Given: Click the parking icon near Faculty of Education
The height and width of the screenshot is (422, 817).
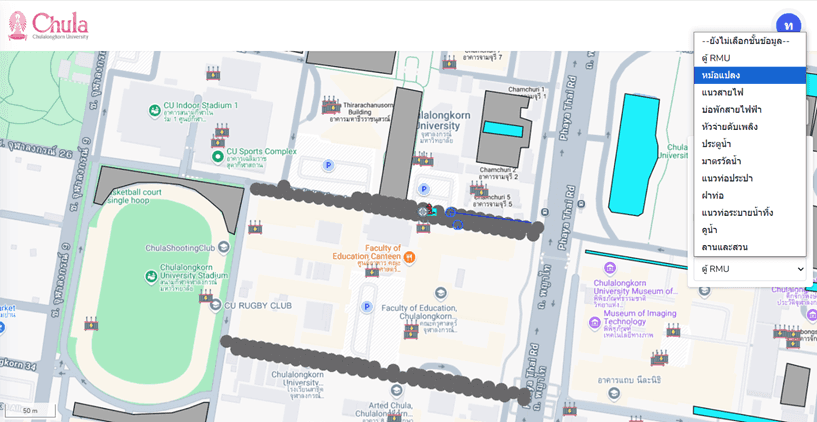Looking at the screenshot, I should (x=367, y=307).
